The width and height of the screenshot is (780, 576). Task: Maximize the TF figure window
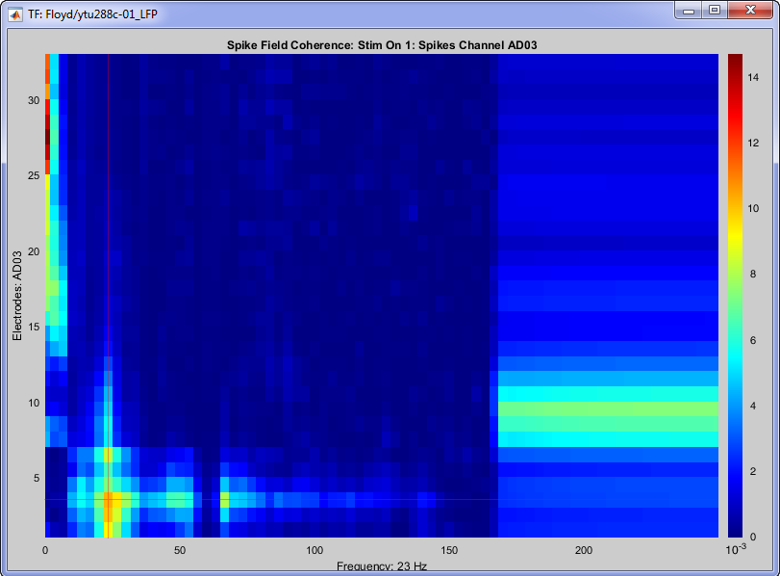click(x=714, y=10)
